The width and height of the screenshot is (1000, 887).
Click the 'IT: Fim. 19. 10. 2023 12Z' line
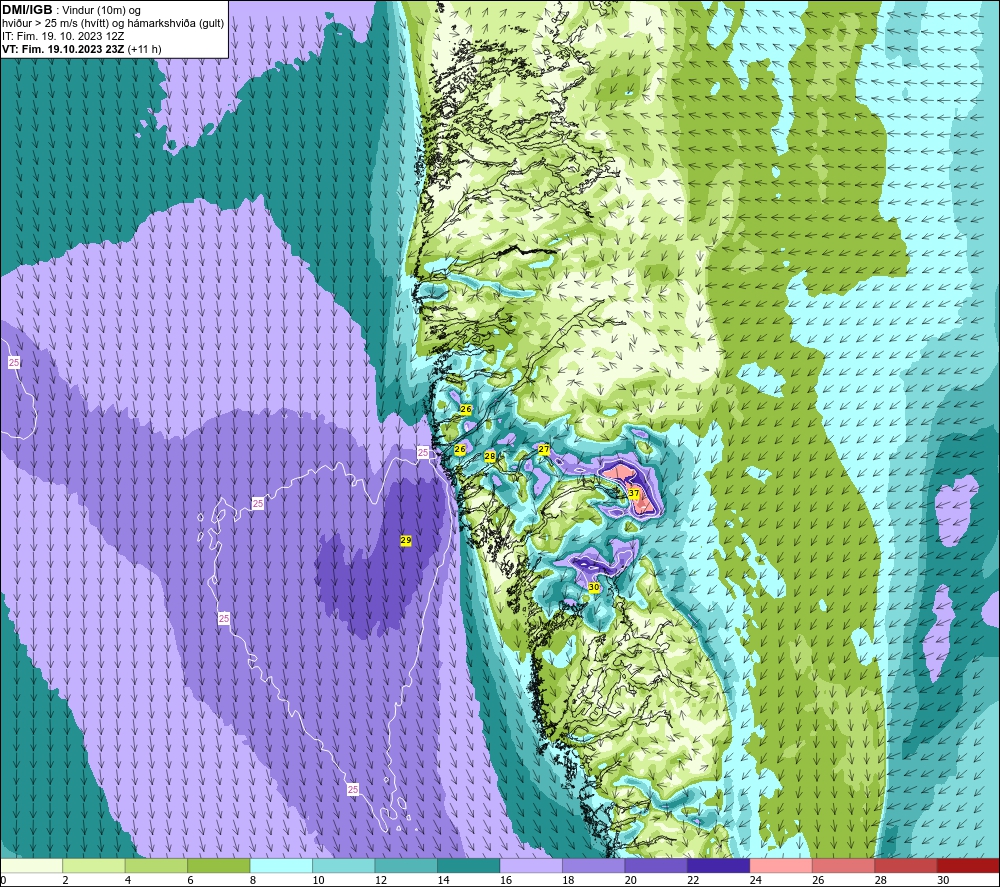pos(63,36)
